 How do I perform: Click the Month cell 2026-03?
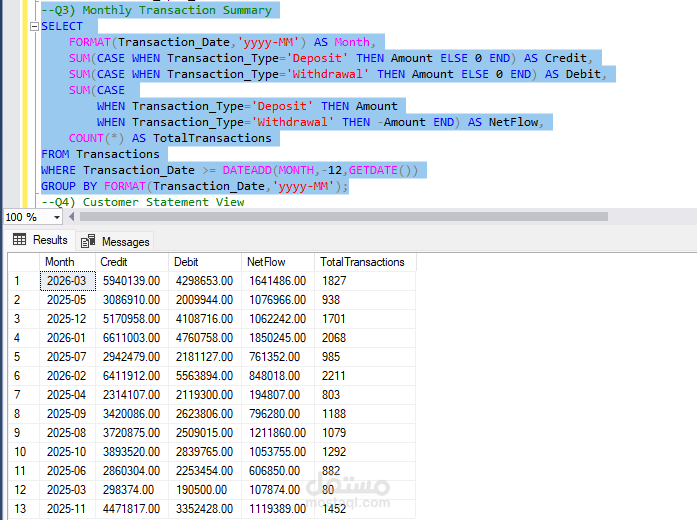point(68,281)
